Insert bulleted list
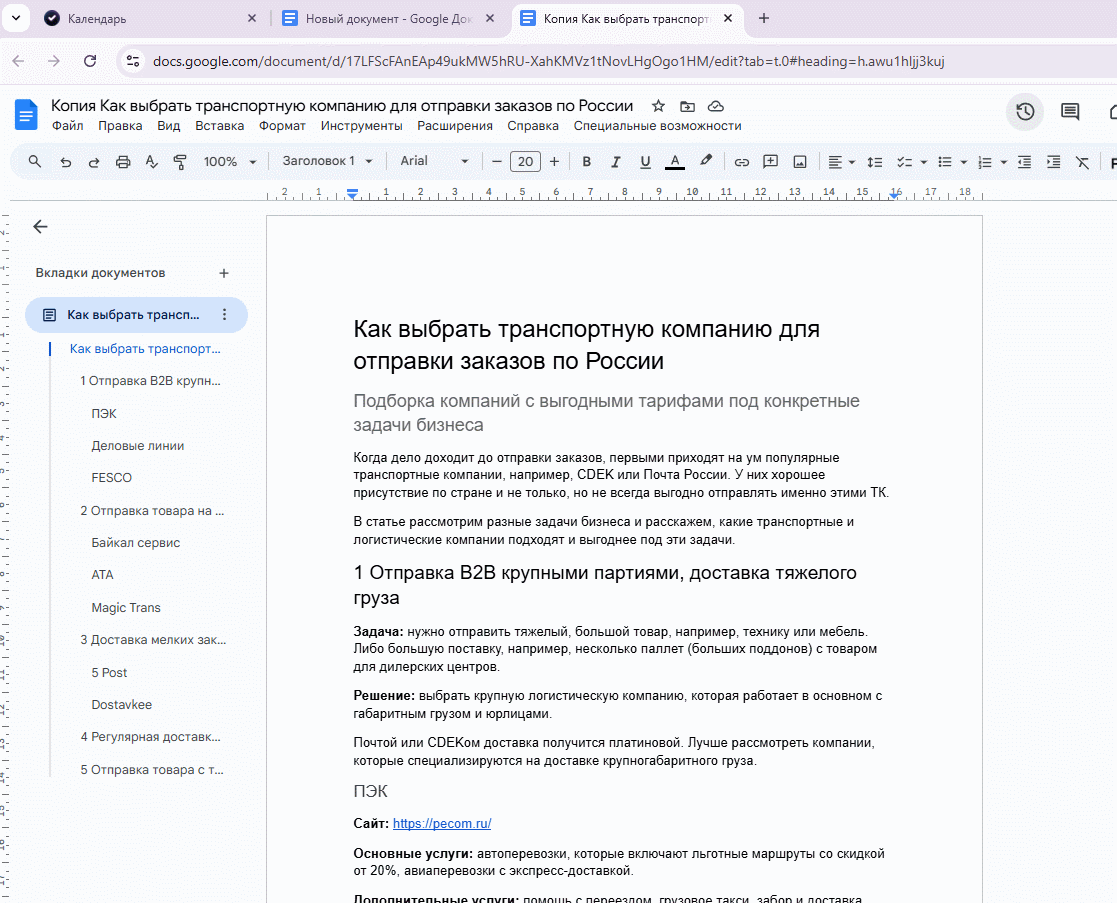 pos(945,162)
